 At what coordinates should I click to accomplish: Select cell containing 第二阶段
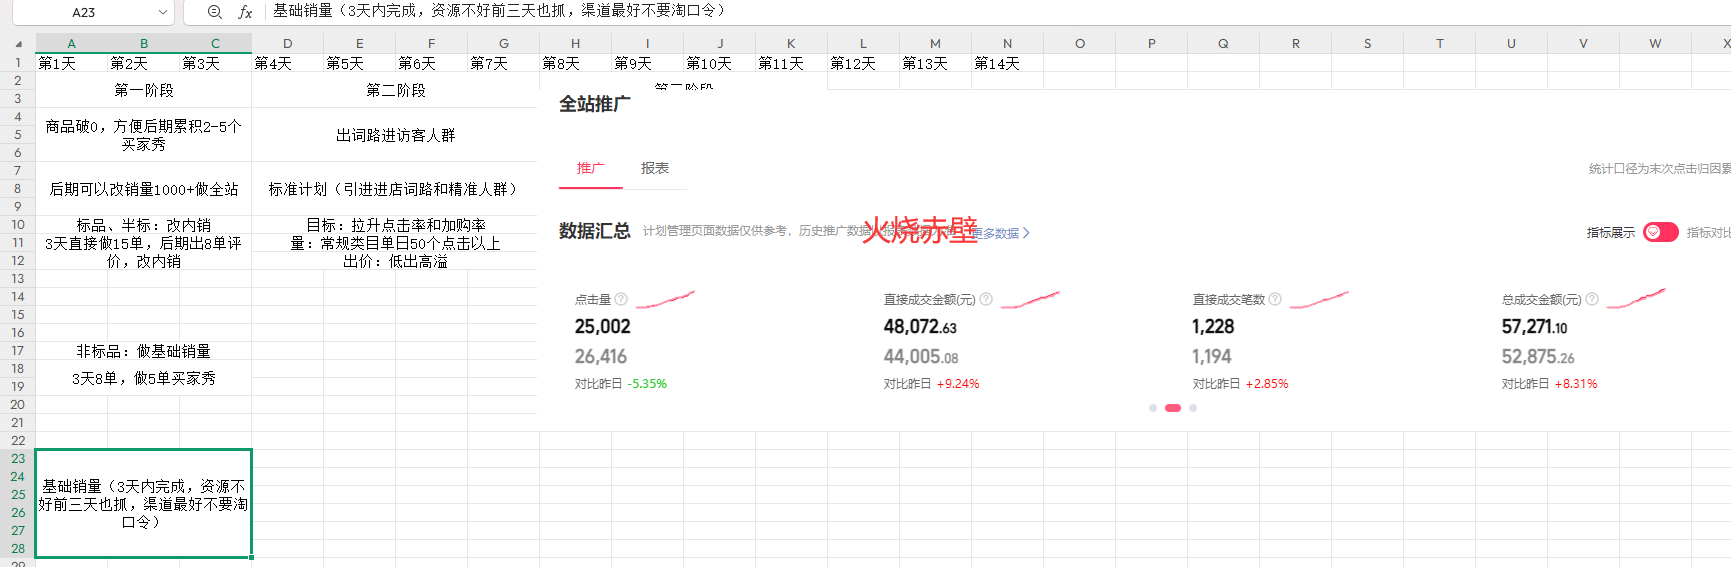click(x=396, y=90)
